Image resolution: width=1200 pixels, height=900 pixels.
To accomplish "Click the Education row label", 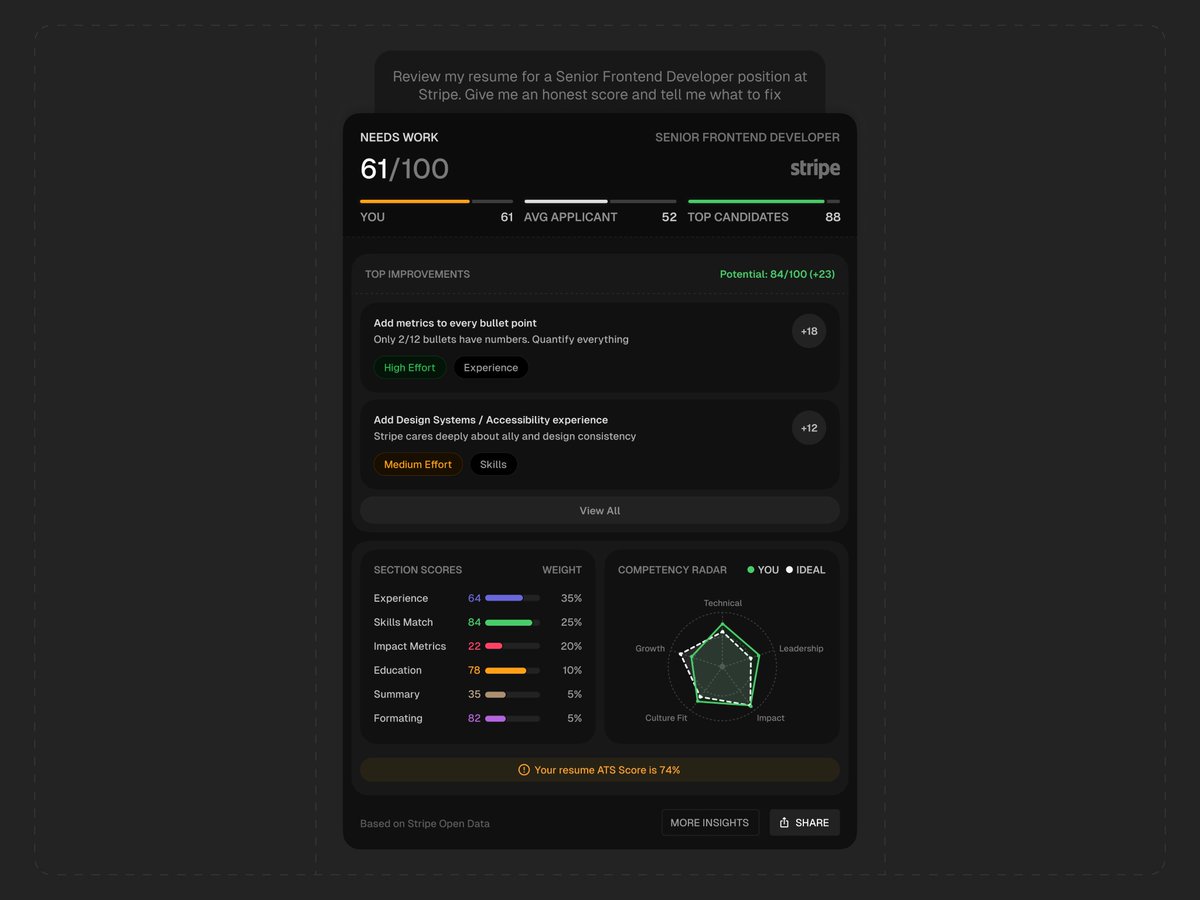I will click(x=398, y=670).
